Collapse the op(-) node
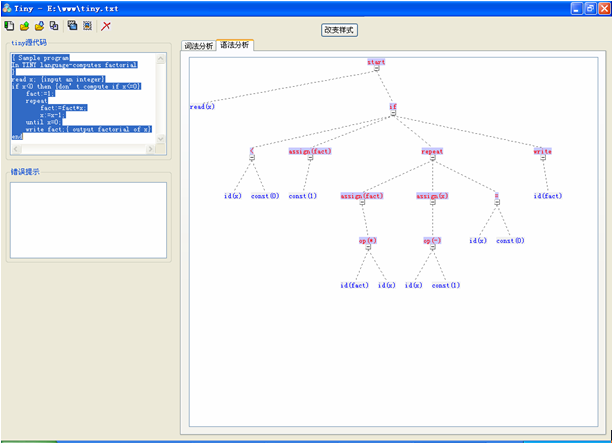Viewport: 612px width, 443px height. (x=432, y=248)
